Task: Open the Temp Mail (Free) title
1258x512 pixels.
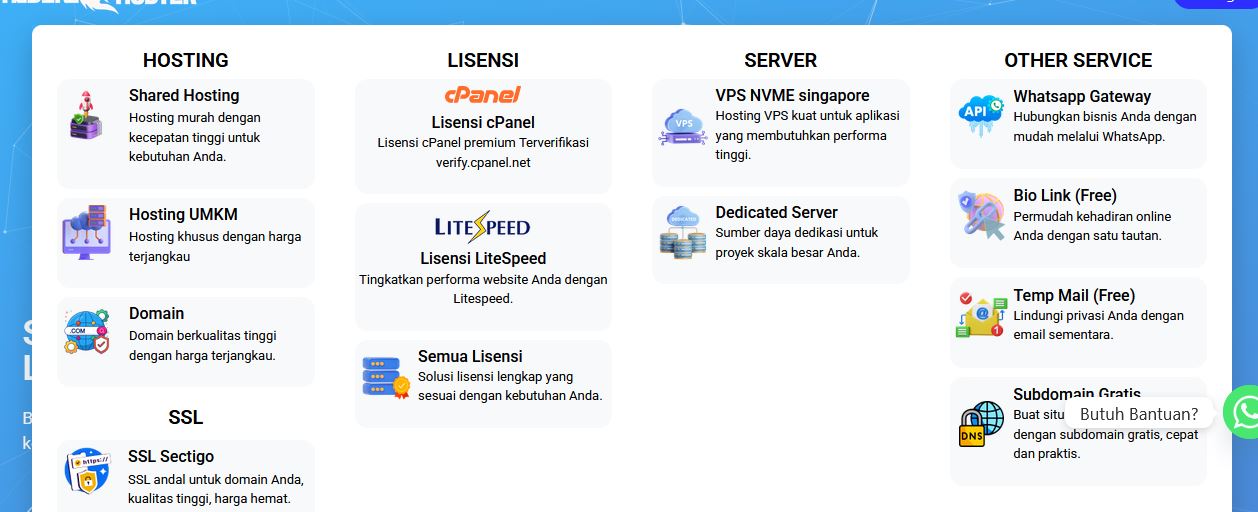Action: pos(1074,295)
